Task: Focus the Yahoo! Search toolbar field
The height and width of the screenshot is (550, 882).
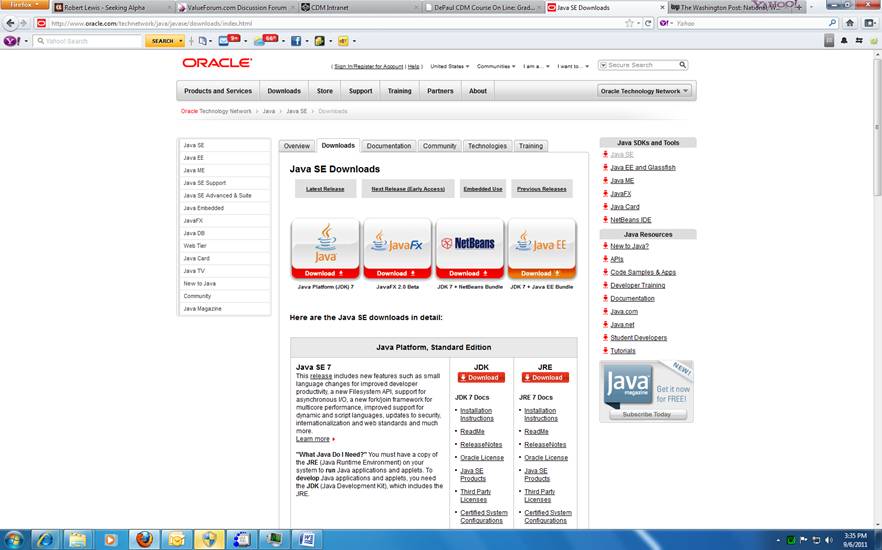Action: click(x=87, y=41)
